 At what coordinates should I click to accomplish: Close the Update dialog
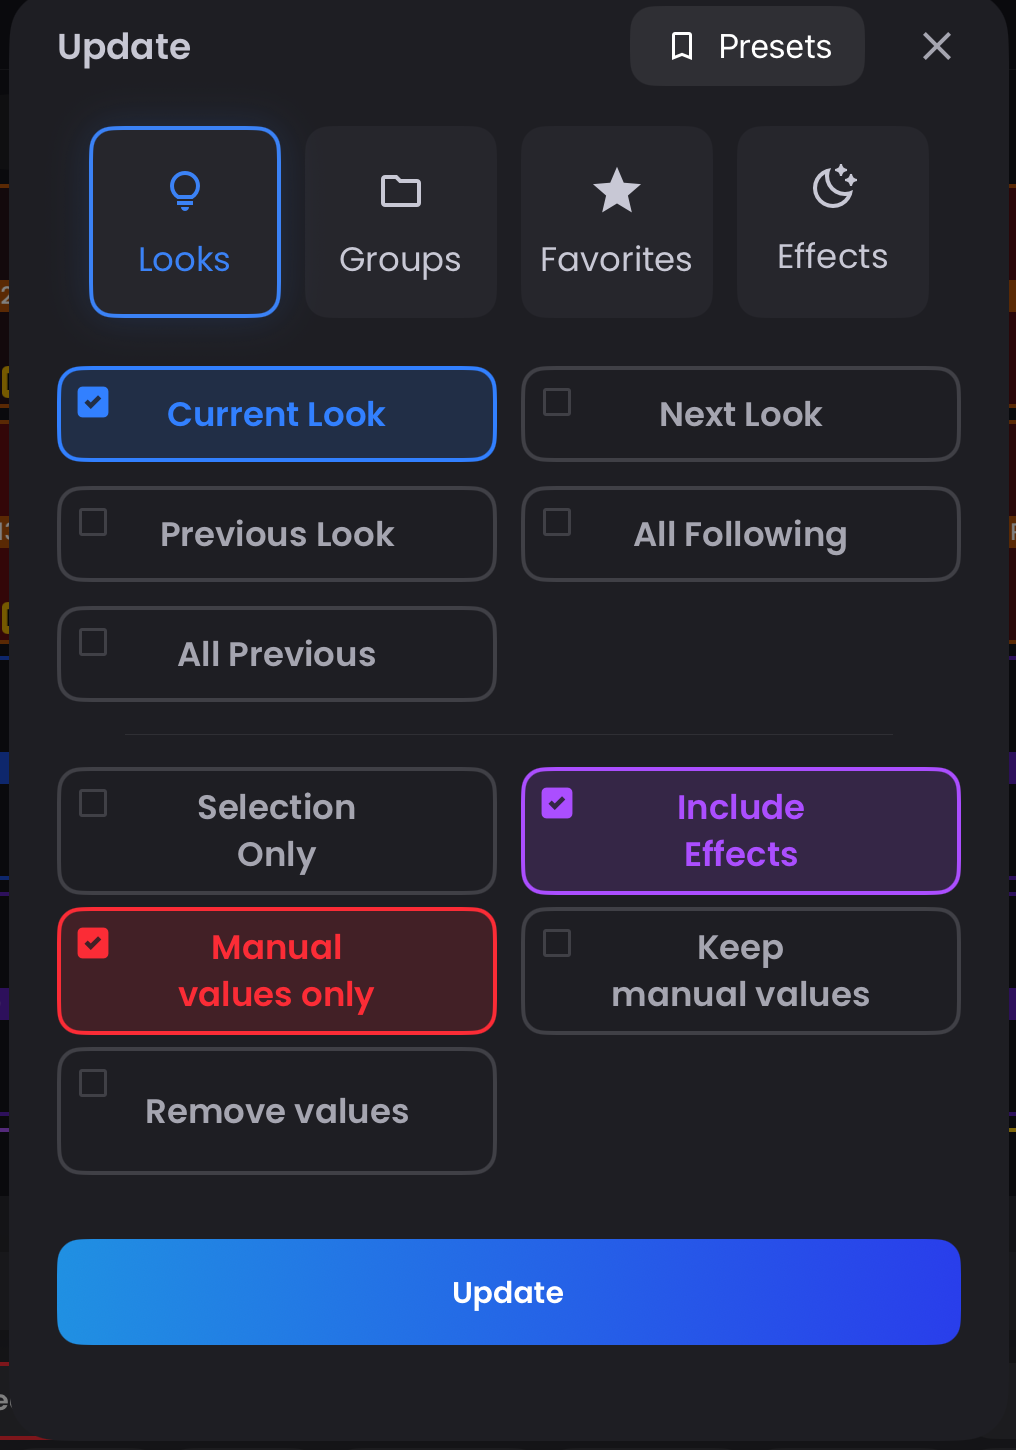(x=936, y=46)
